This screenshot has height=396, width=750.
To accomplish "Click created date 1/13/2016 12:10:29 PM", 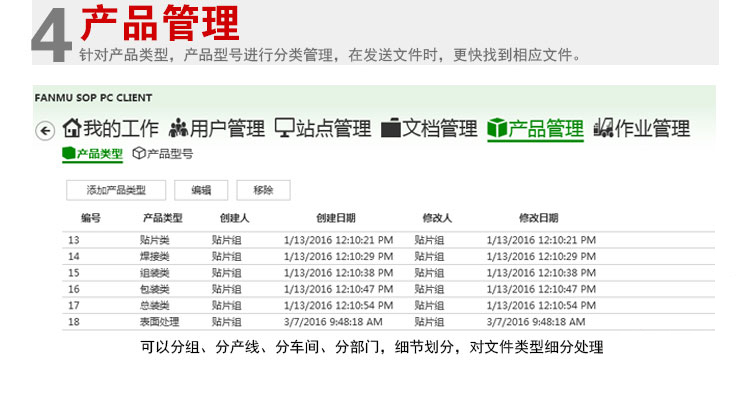I will pyautogui.click(x=339, y=256).
